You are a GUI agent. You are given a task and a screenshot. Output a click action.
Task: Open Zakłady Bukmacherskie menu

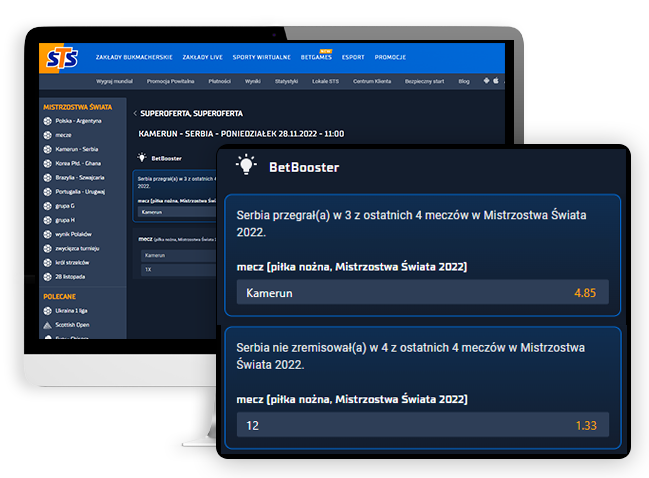click(x=134, y=58)
